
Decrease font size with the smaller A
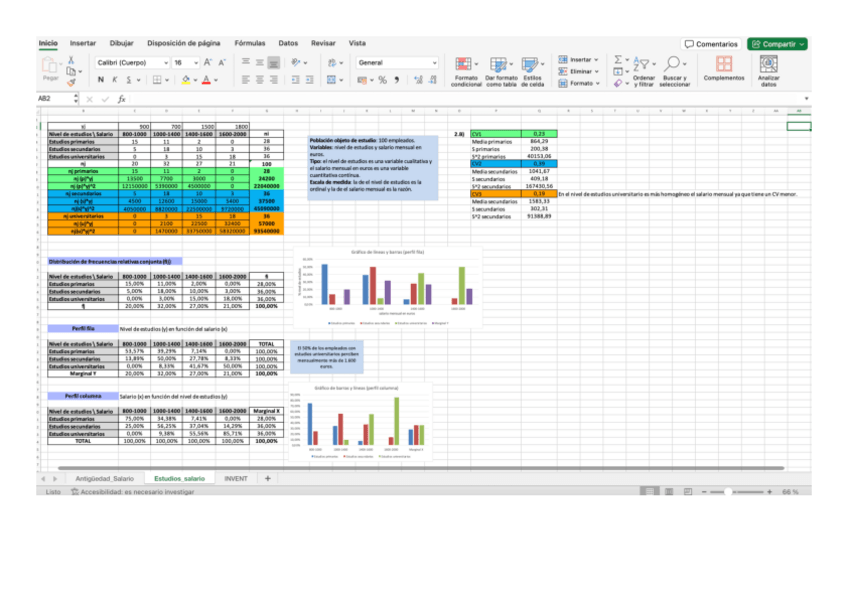click(x=222, y=63)
